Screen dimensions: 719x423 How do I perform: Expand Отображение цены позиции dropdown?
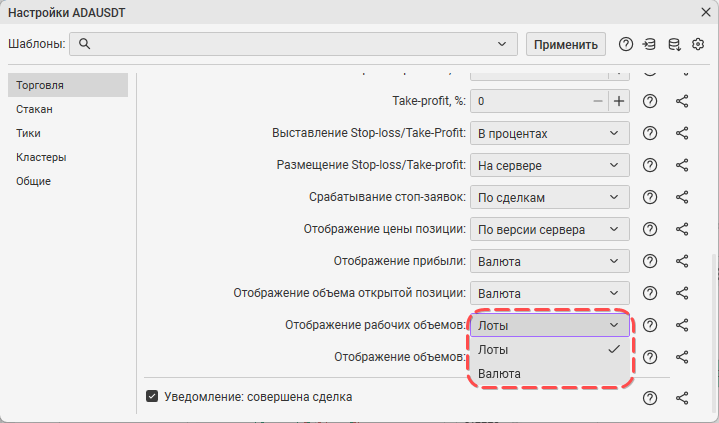[550, 229]
